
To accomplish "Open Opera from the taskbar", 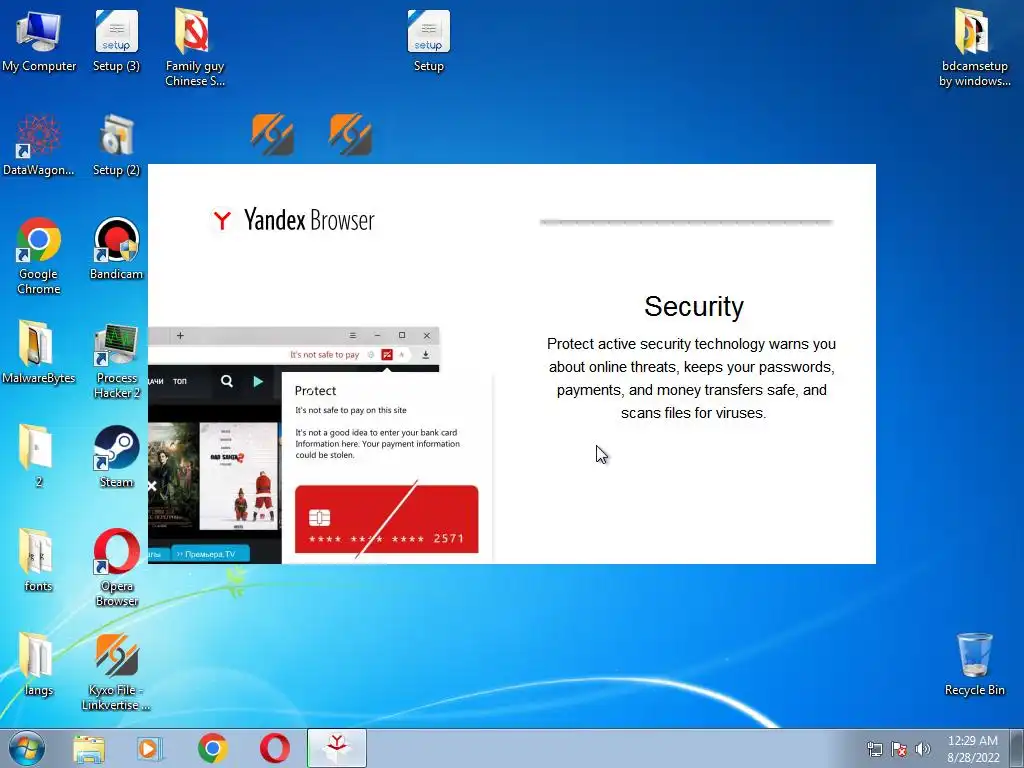I will [x=275, y=748].
